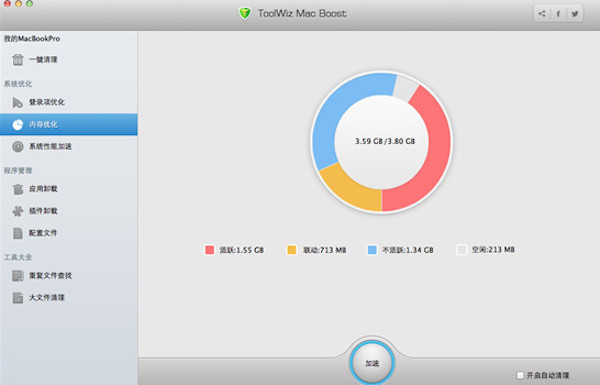Click the 3.59 GB /3.80 GB text
Viewport: 600px width, 385px height.
pyautogui.click(x=385, y=141)
